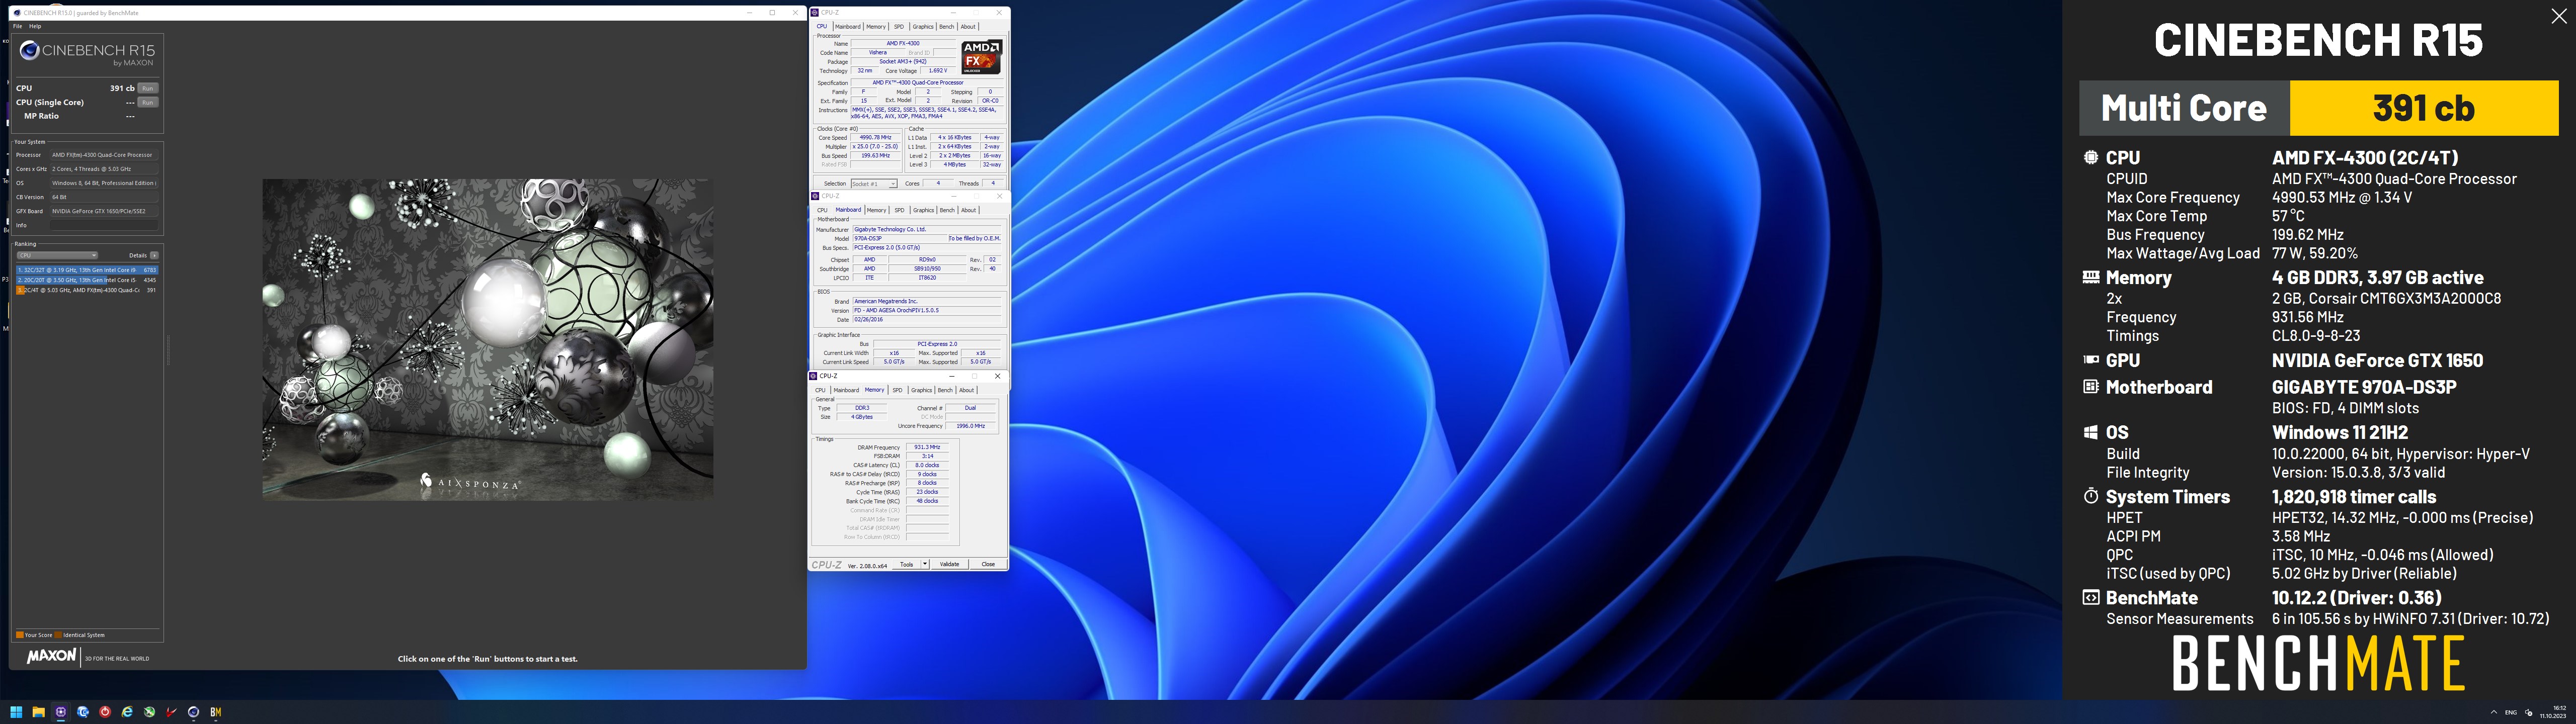The height and width of the screenshot is (724, 2576).
Task: Click the Validate button in CPU-Z
Action: (x=949, y=564)
